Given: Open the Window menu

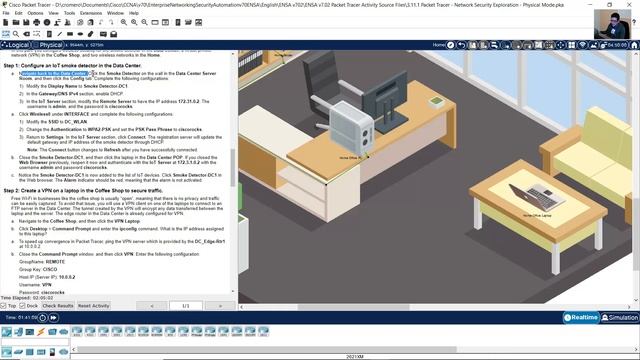Looking at the screenshot, I should pyautogui.click(x=116, y=13).
